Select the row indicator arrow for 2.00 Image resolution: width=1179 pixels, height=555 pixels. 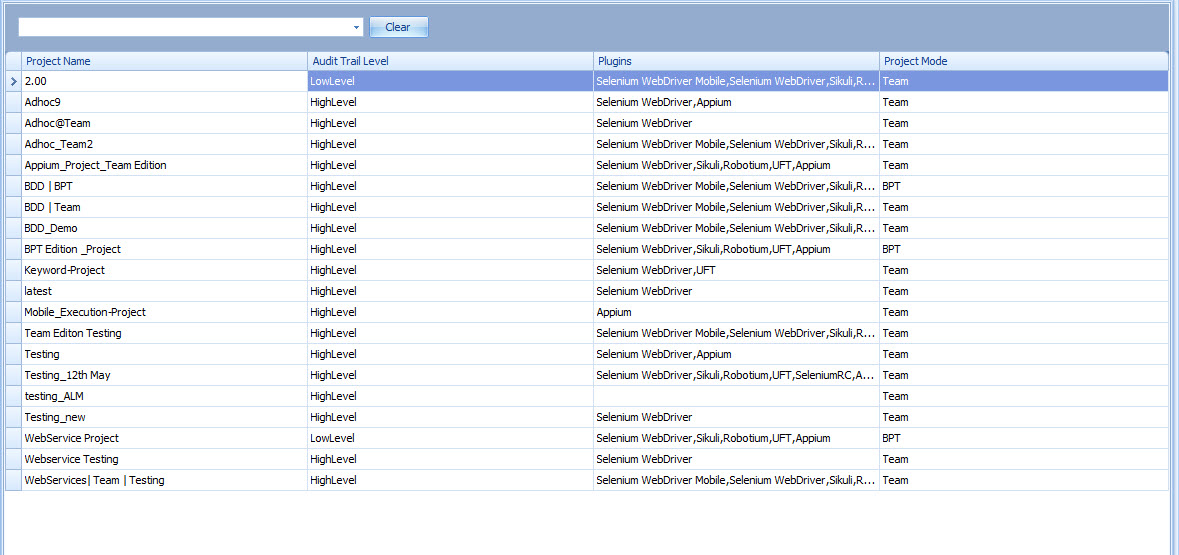point(14,81)
